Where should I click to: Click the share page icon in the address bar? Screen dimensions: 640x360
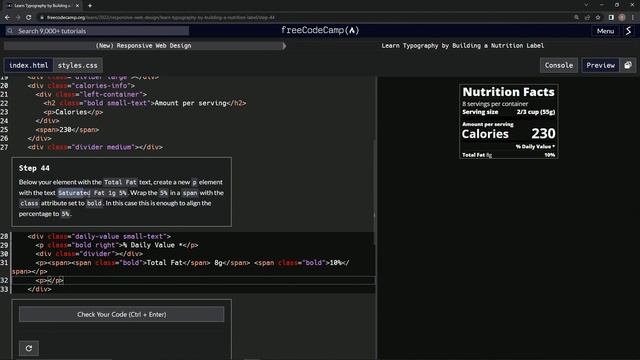tap(587, 18)
